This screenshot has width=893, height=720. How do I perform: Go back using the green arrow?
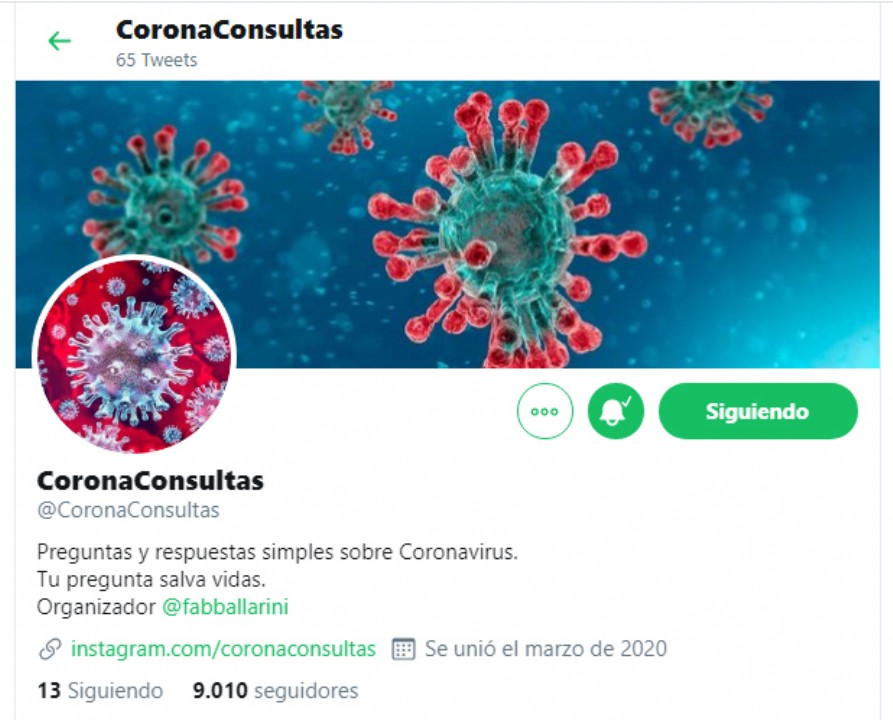59,41
